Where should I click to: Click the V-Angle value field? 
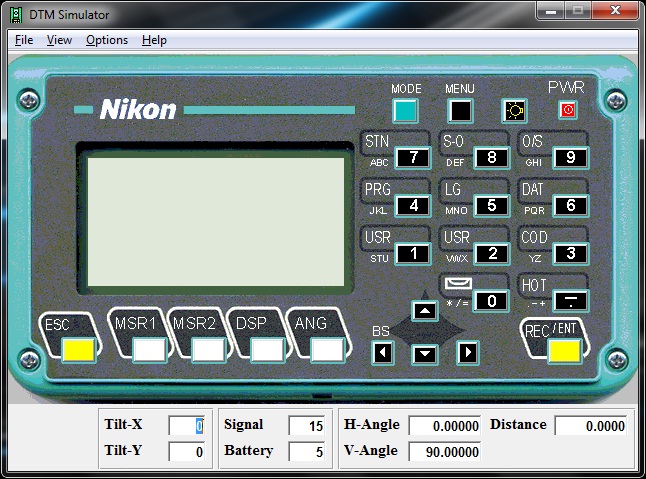[x=445, y=451]
